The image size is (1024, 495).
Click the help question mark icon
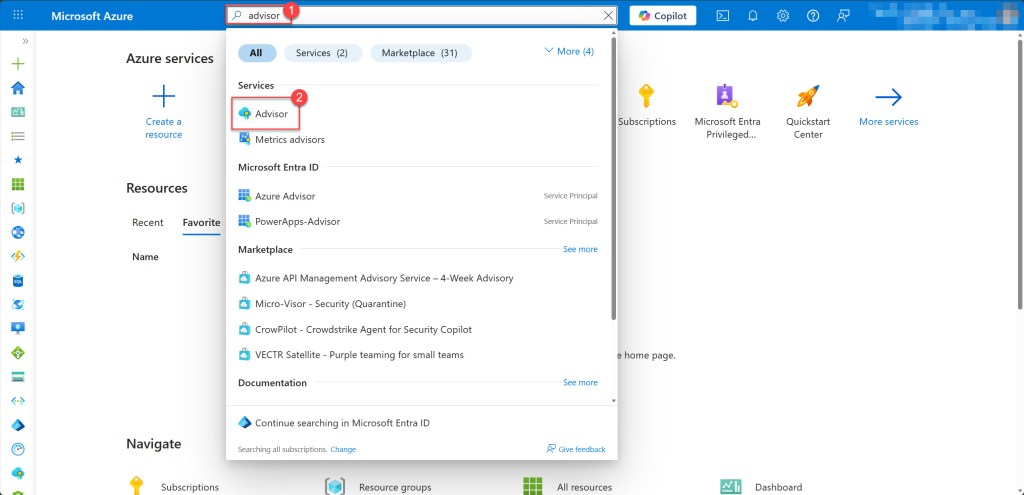pos(813,16)
